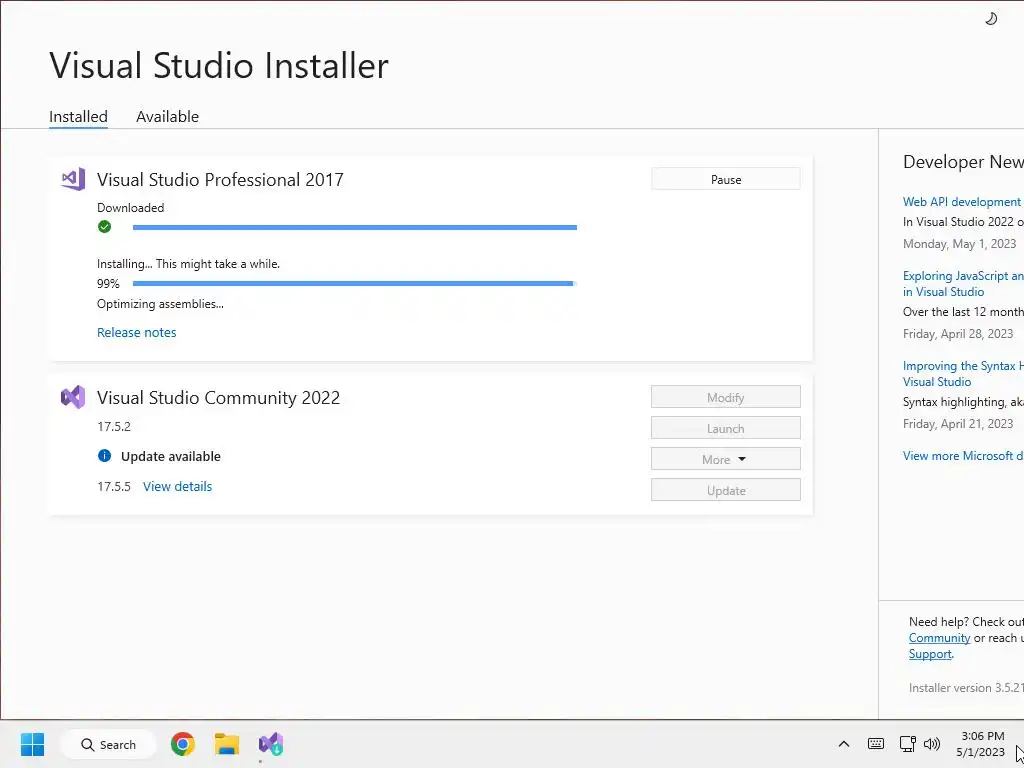Click the 99% progress value
The image size is (1024, 768).
point(108,283)
